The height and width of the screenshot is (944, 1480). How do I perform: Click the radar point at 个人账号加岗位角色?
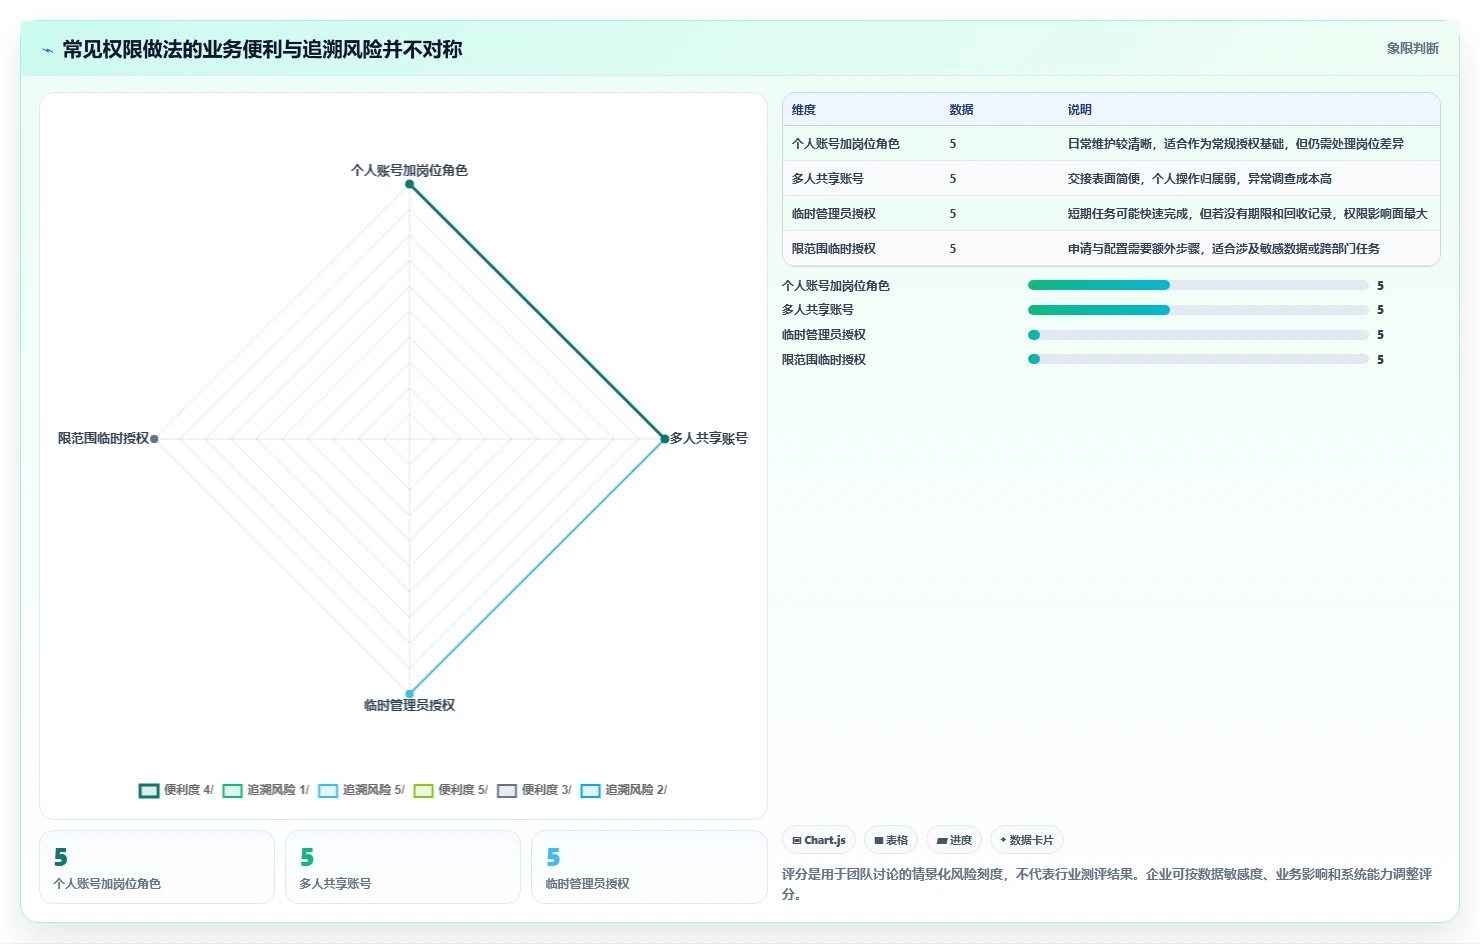click(409, 184)
